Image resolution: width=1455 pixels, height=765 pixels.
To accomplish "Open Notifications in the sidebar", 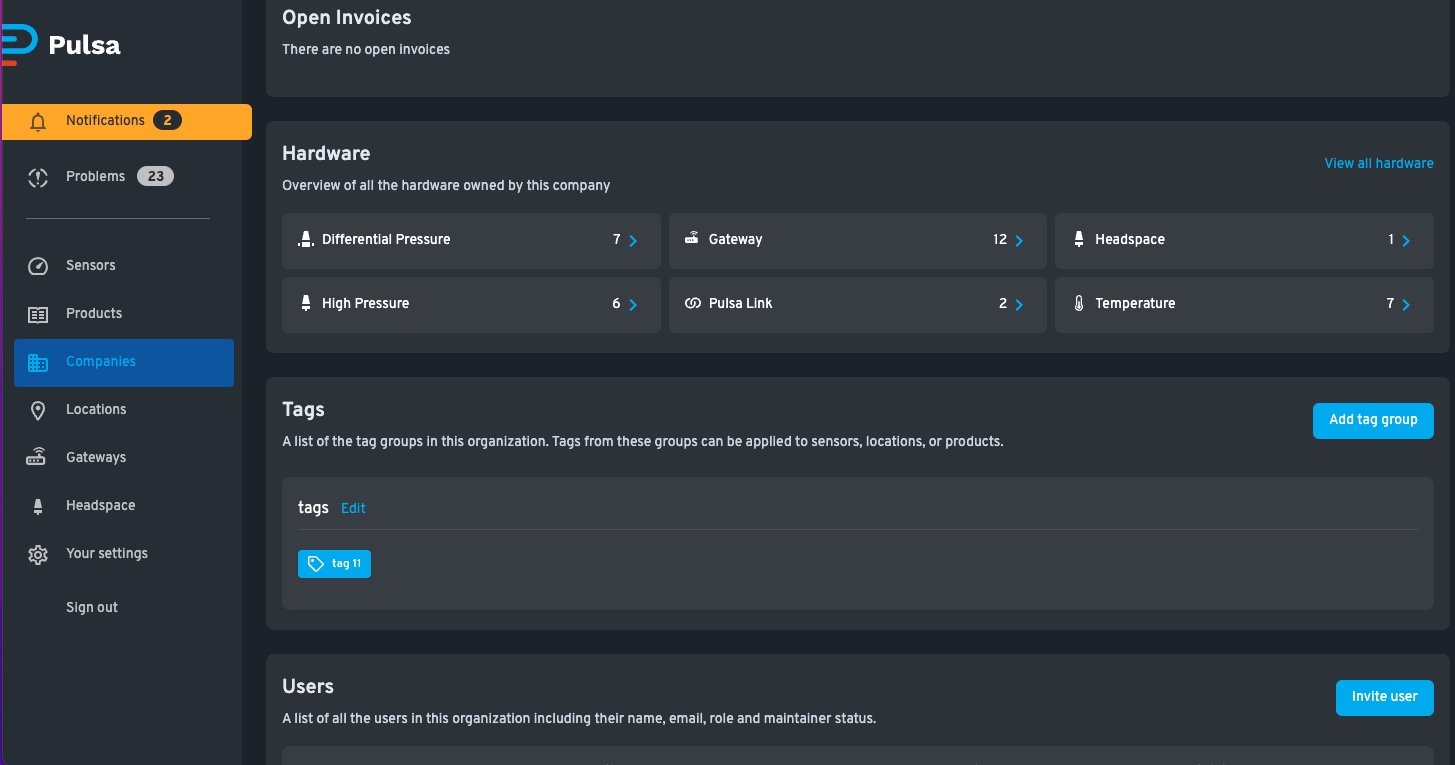I will [126, 121].
